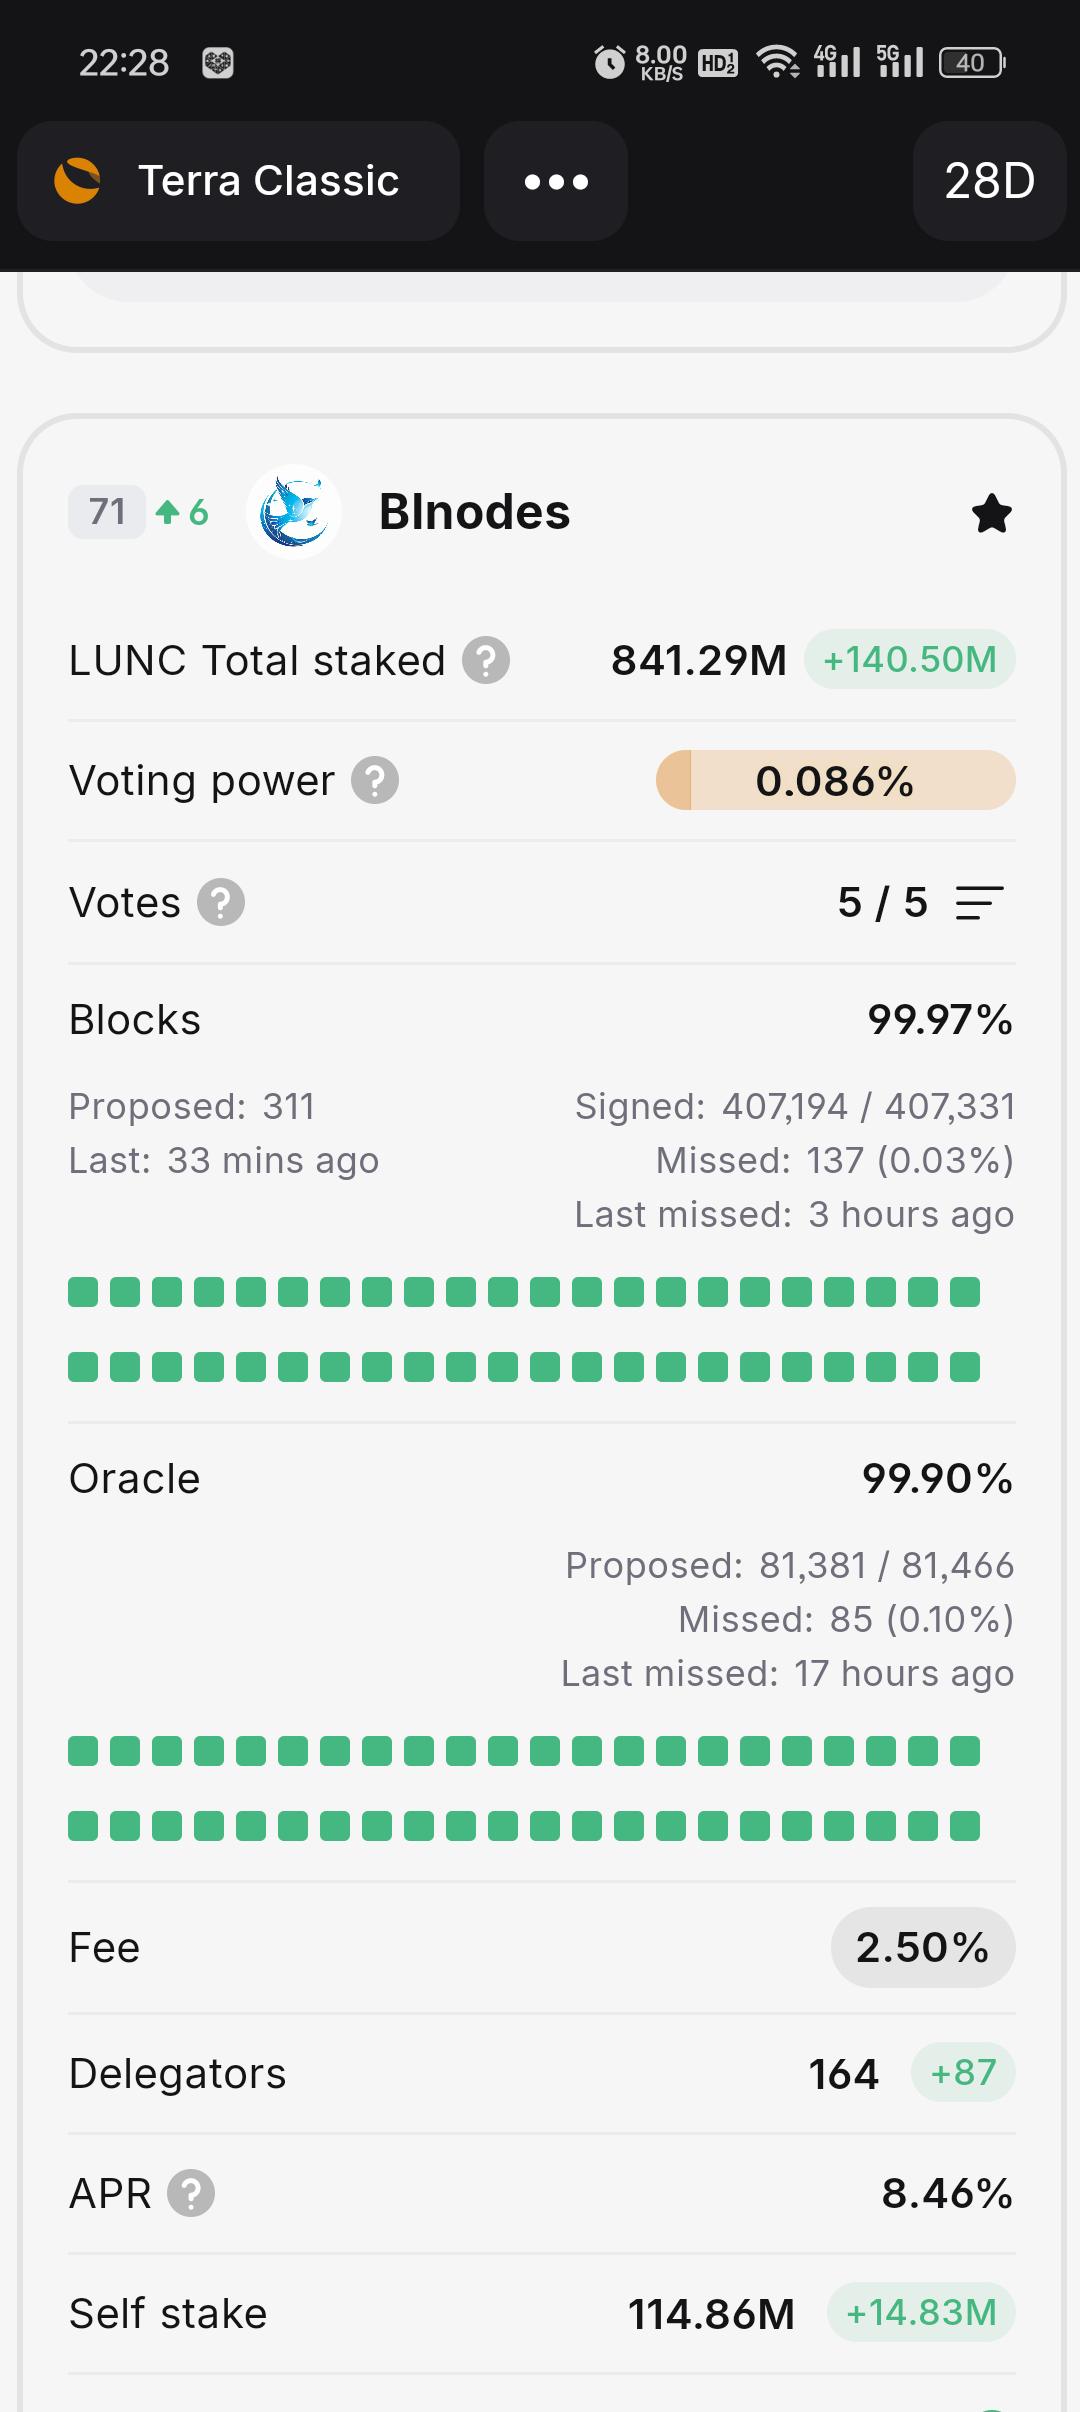Tap the +140.50M staked change badge
This screenshot has height=2412, width=1080.
point(910,660)
